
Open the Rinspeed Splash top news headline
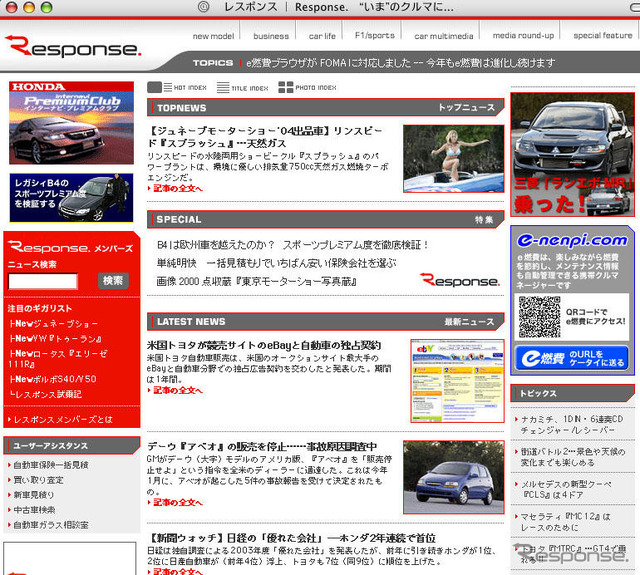[265, 137]
